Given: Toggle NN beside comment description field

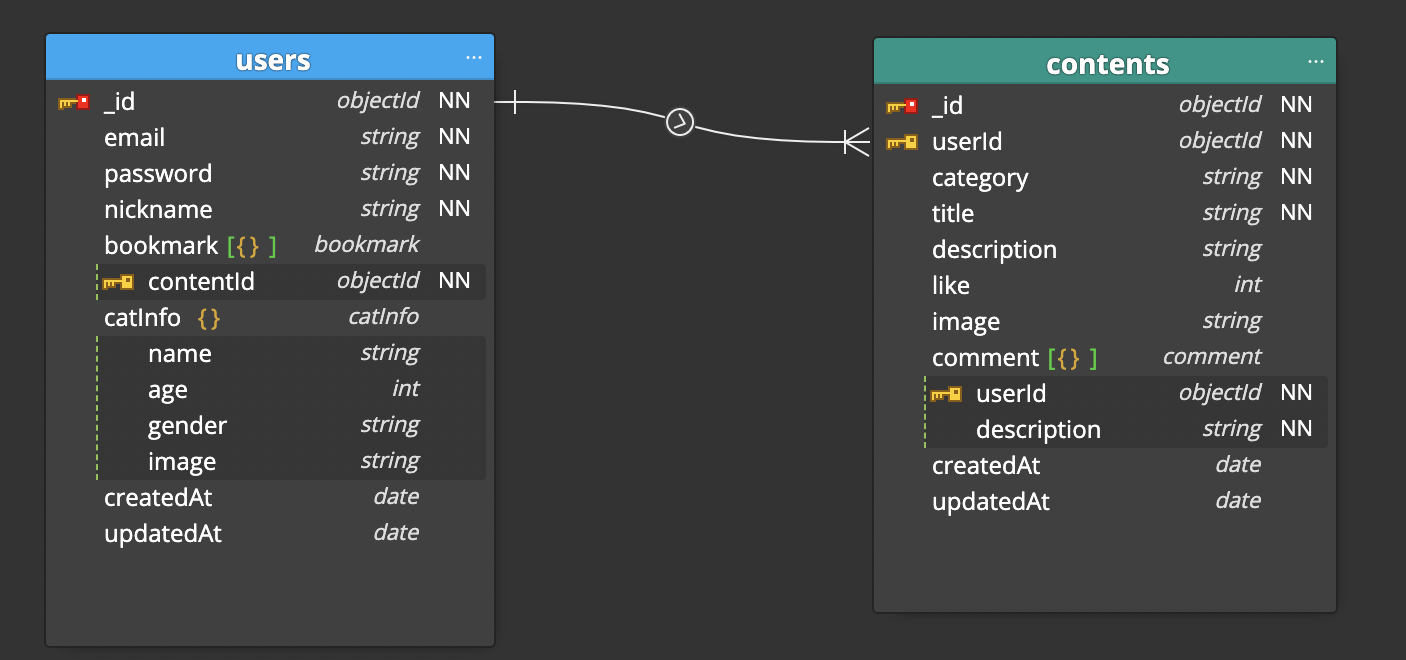Looking at the screenshot, I should (1297, 428).
